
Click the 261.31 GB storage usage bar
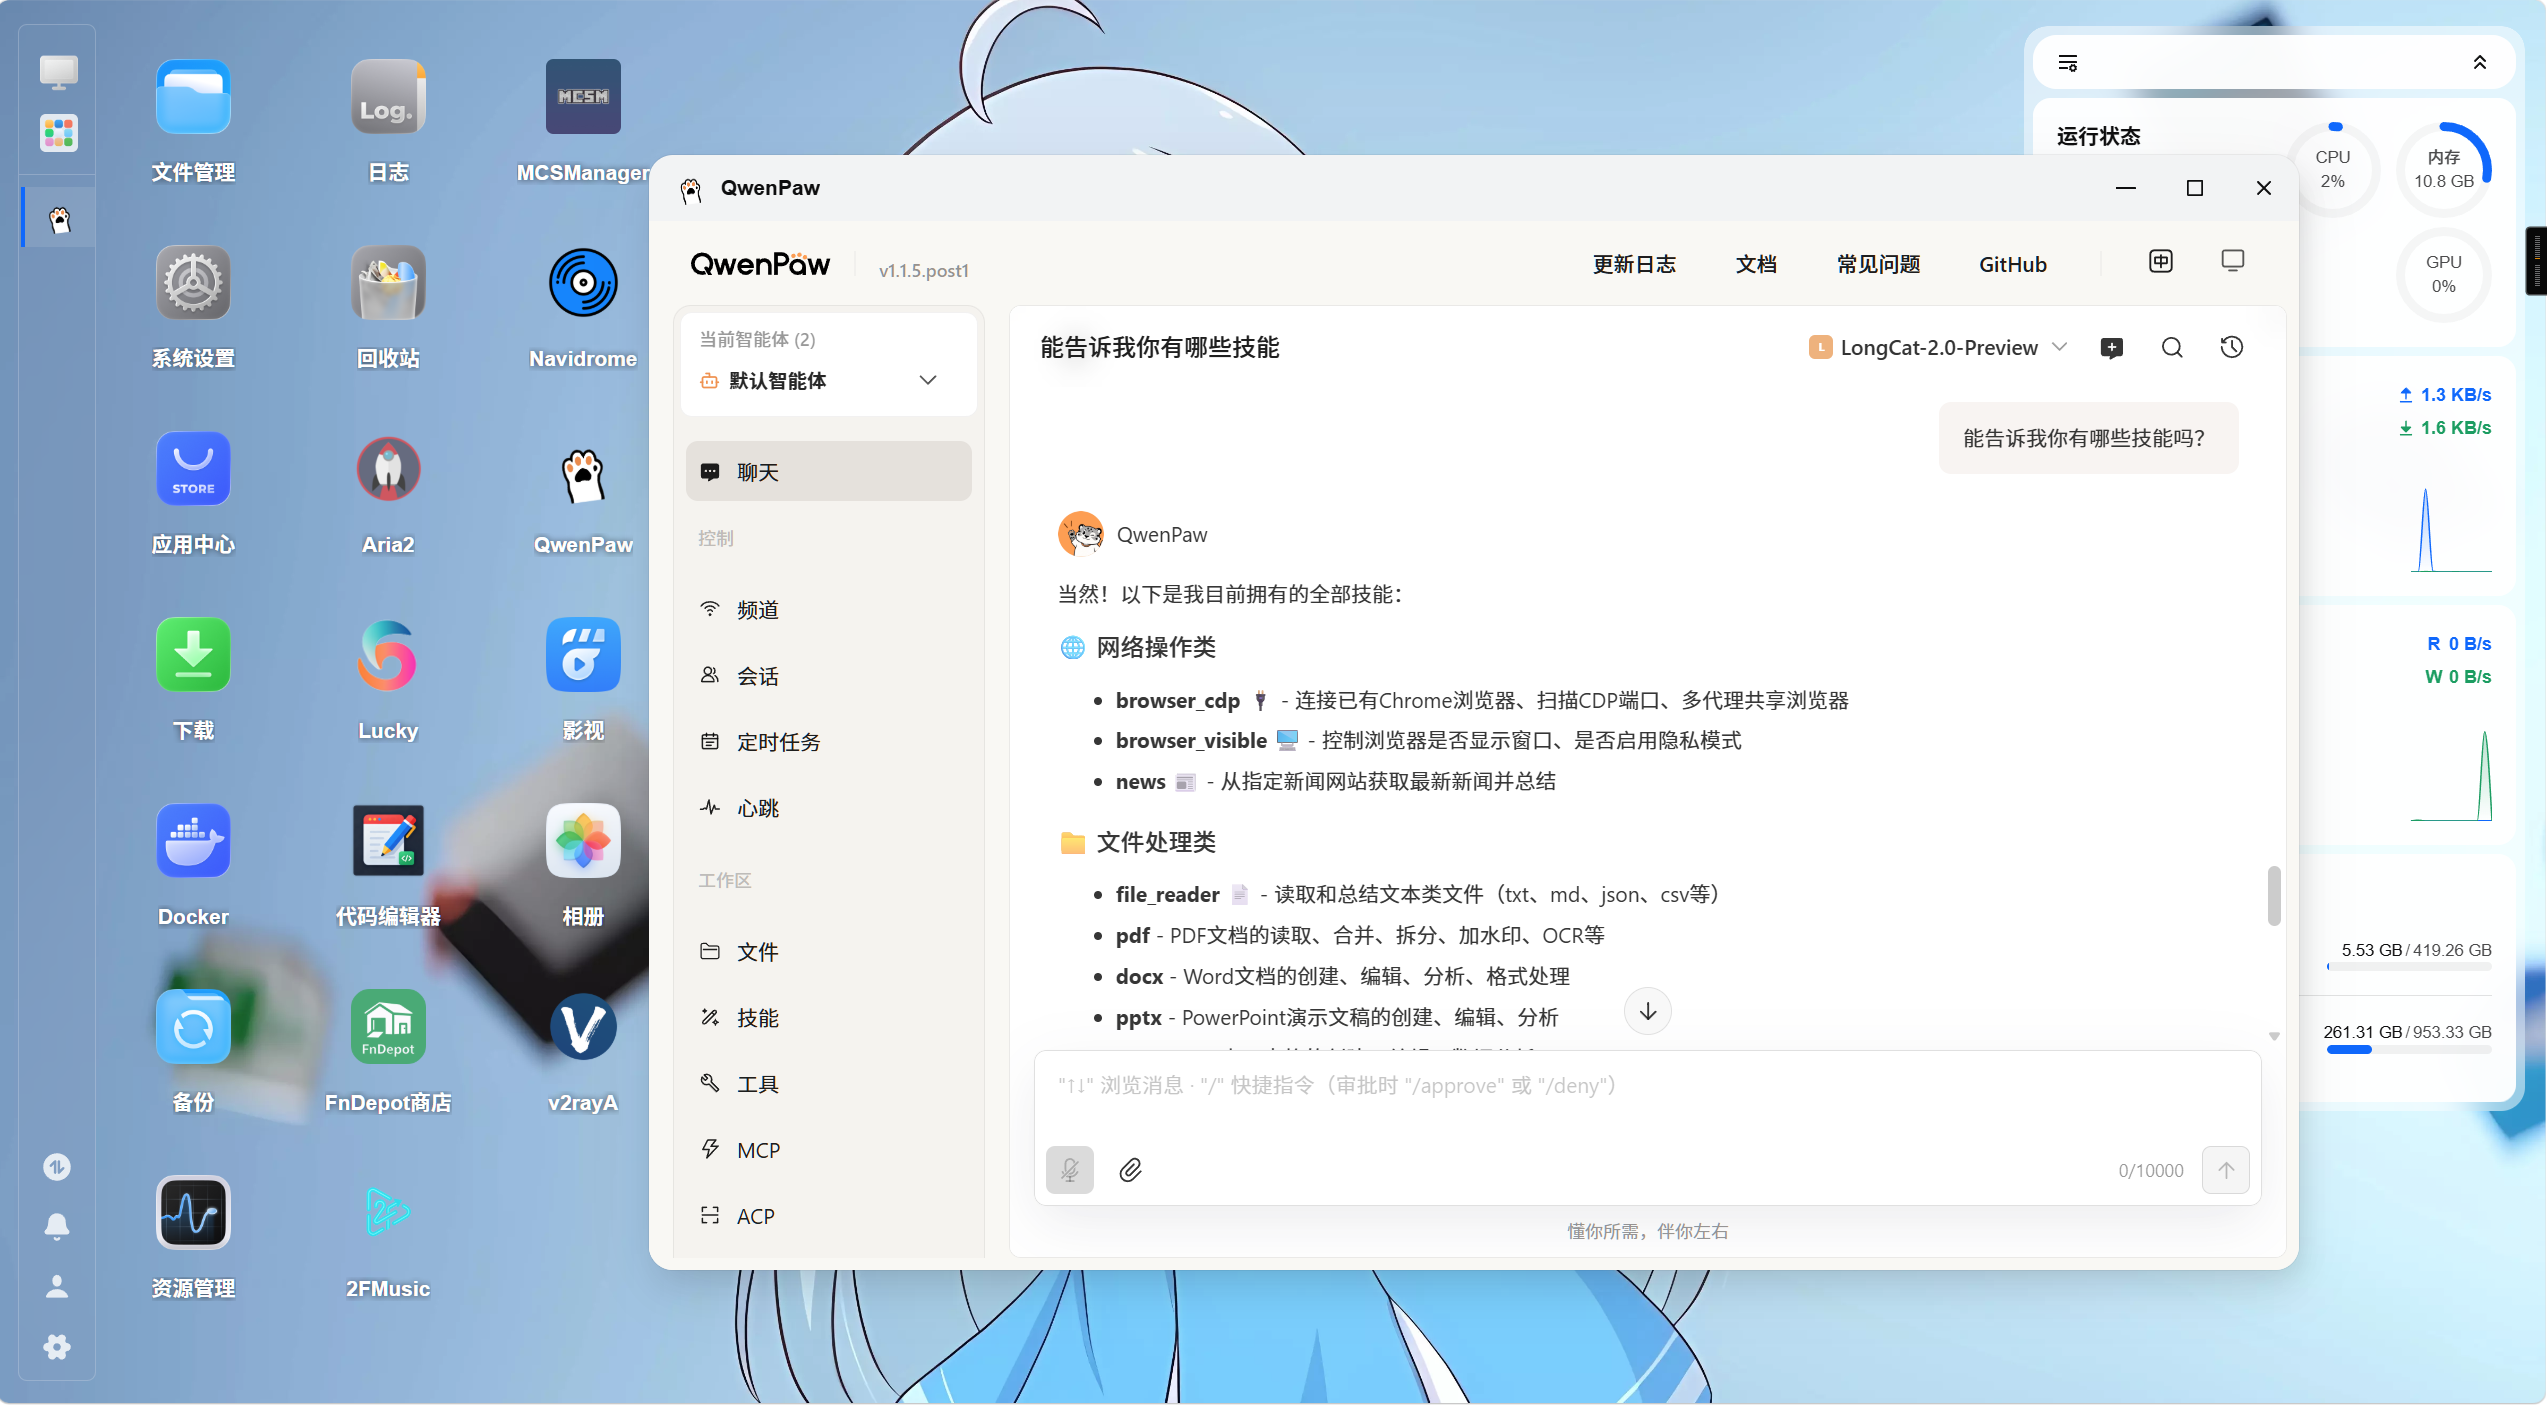click(2409, 1050)
